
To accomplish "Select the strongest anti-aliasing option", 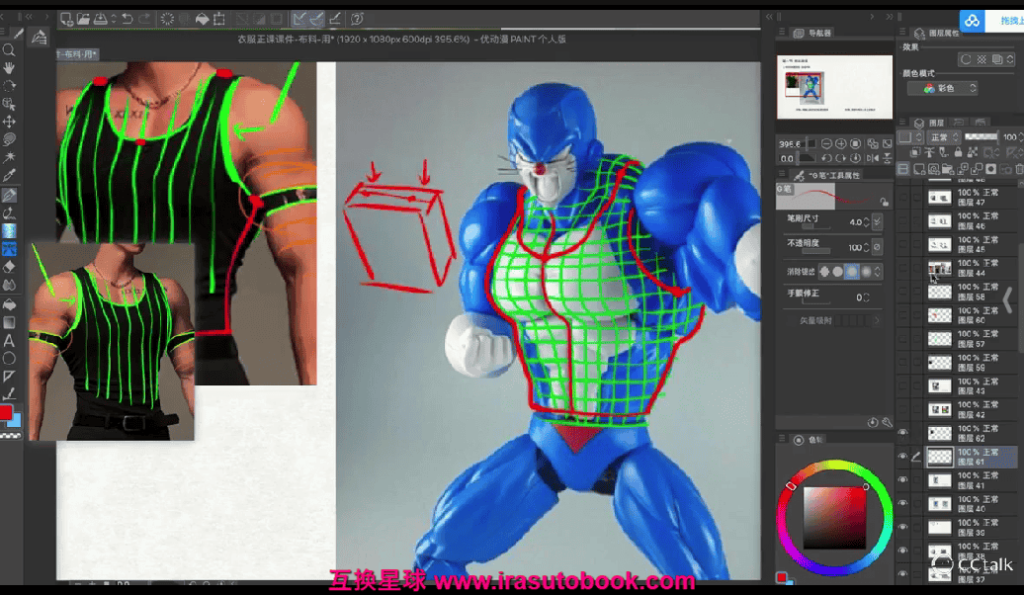I will click(x=866, y=271).
